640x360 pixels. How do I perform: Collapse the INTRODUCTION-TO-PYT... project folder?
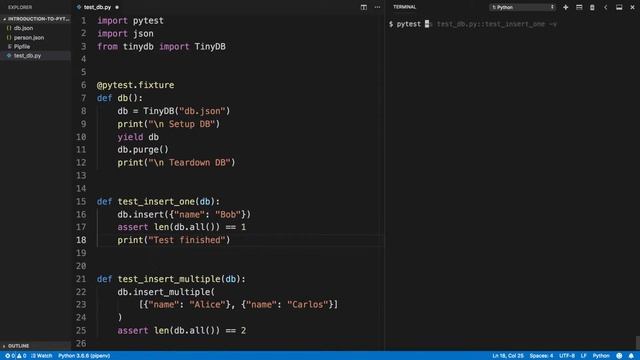pyautogui.click(x=36, y=19)
